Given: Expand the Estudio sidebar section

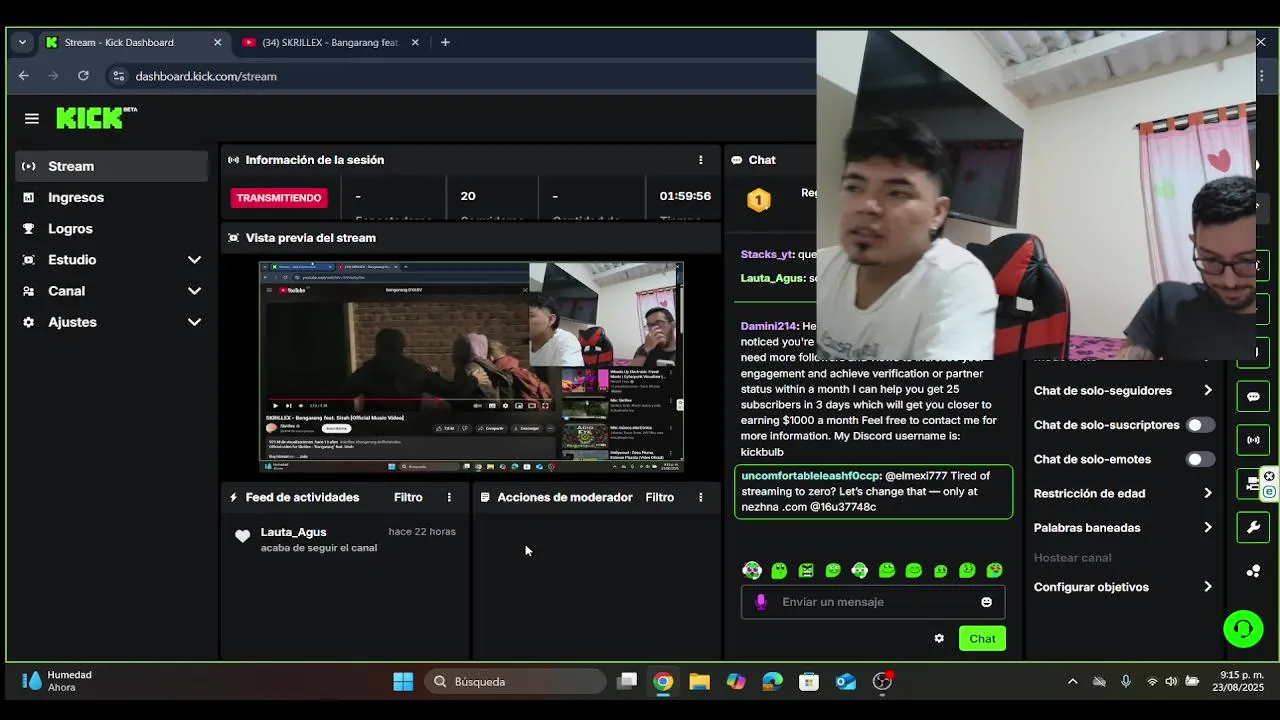Looking at the screenshot, I should (111, 260).
